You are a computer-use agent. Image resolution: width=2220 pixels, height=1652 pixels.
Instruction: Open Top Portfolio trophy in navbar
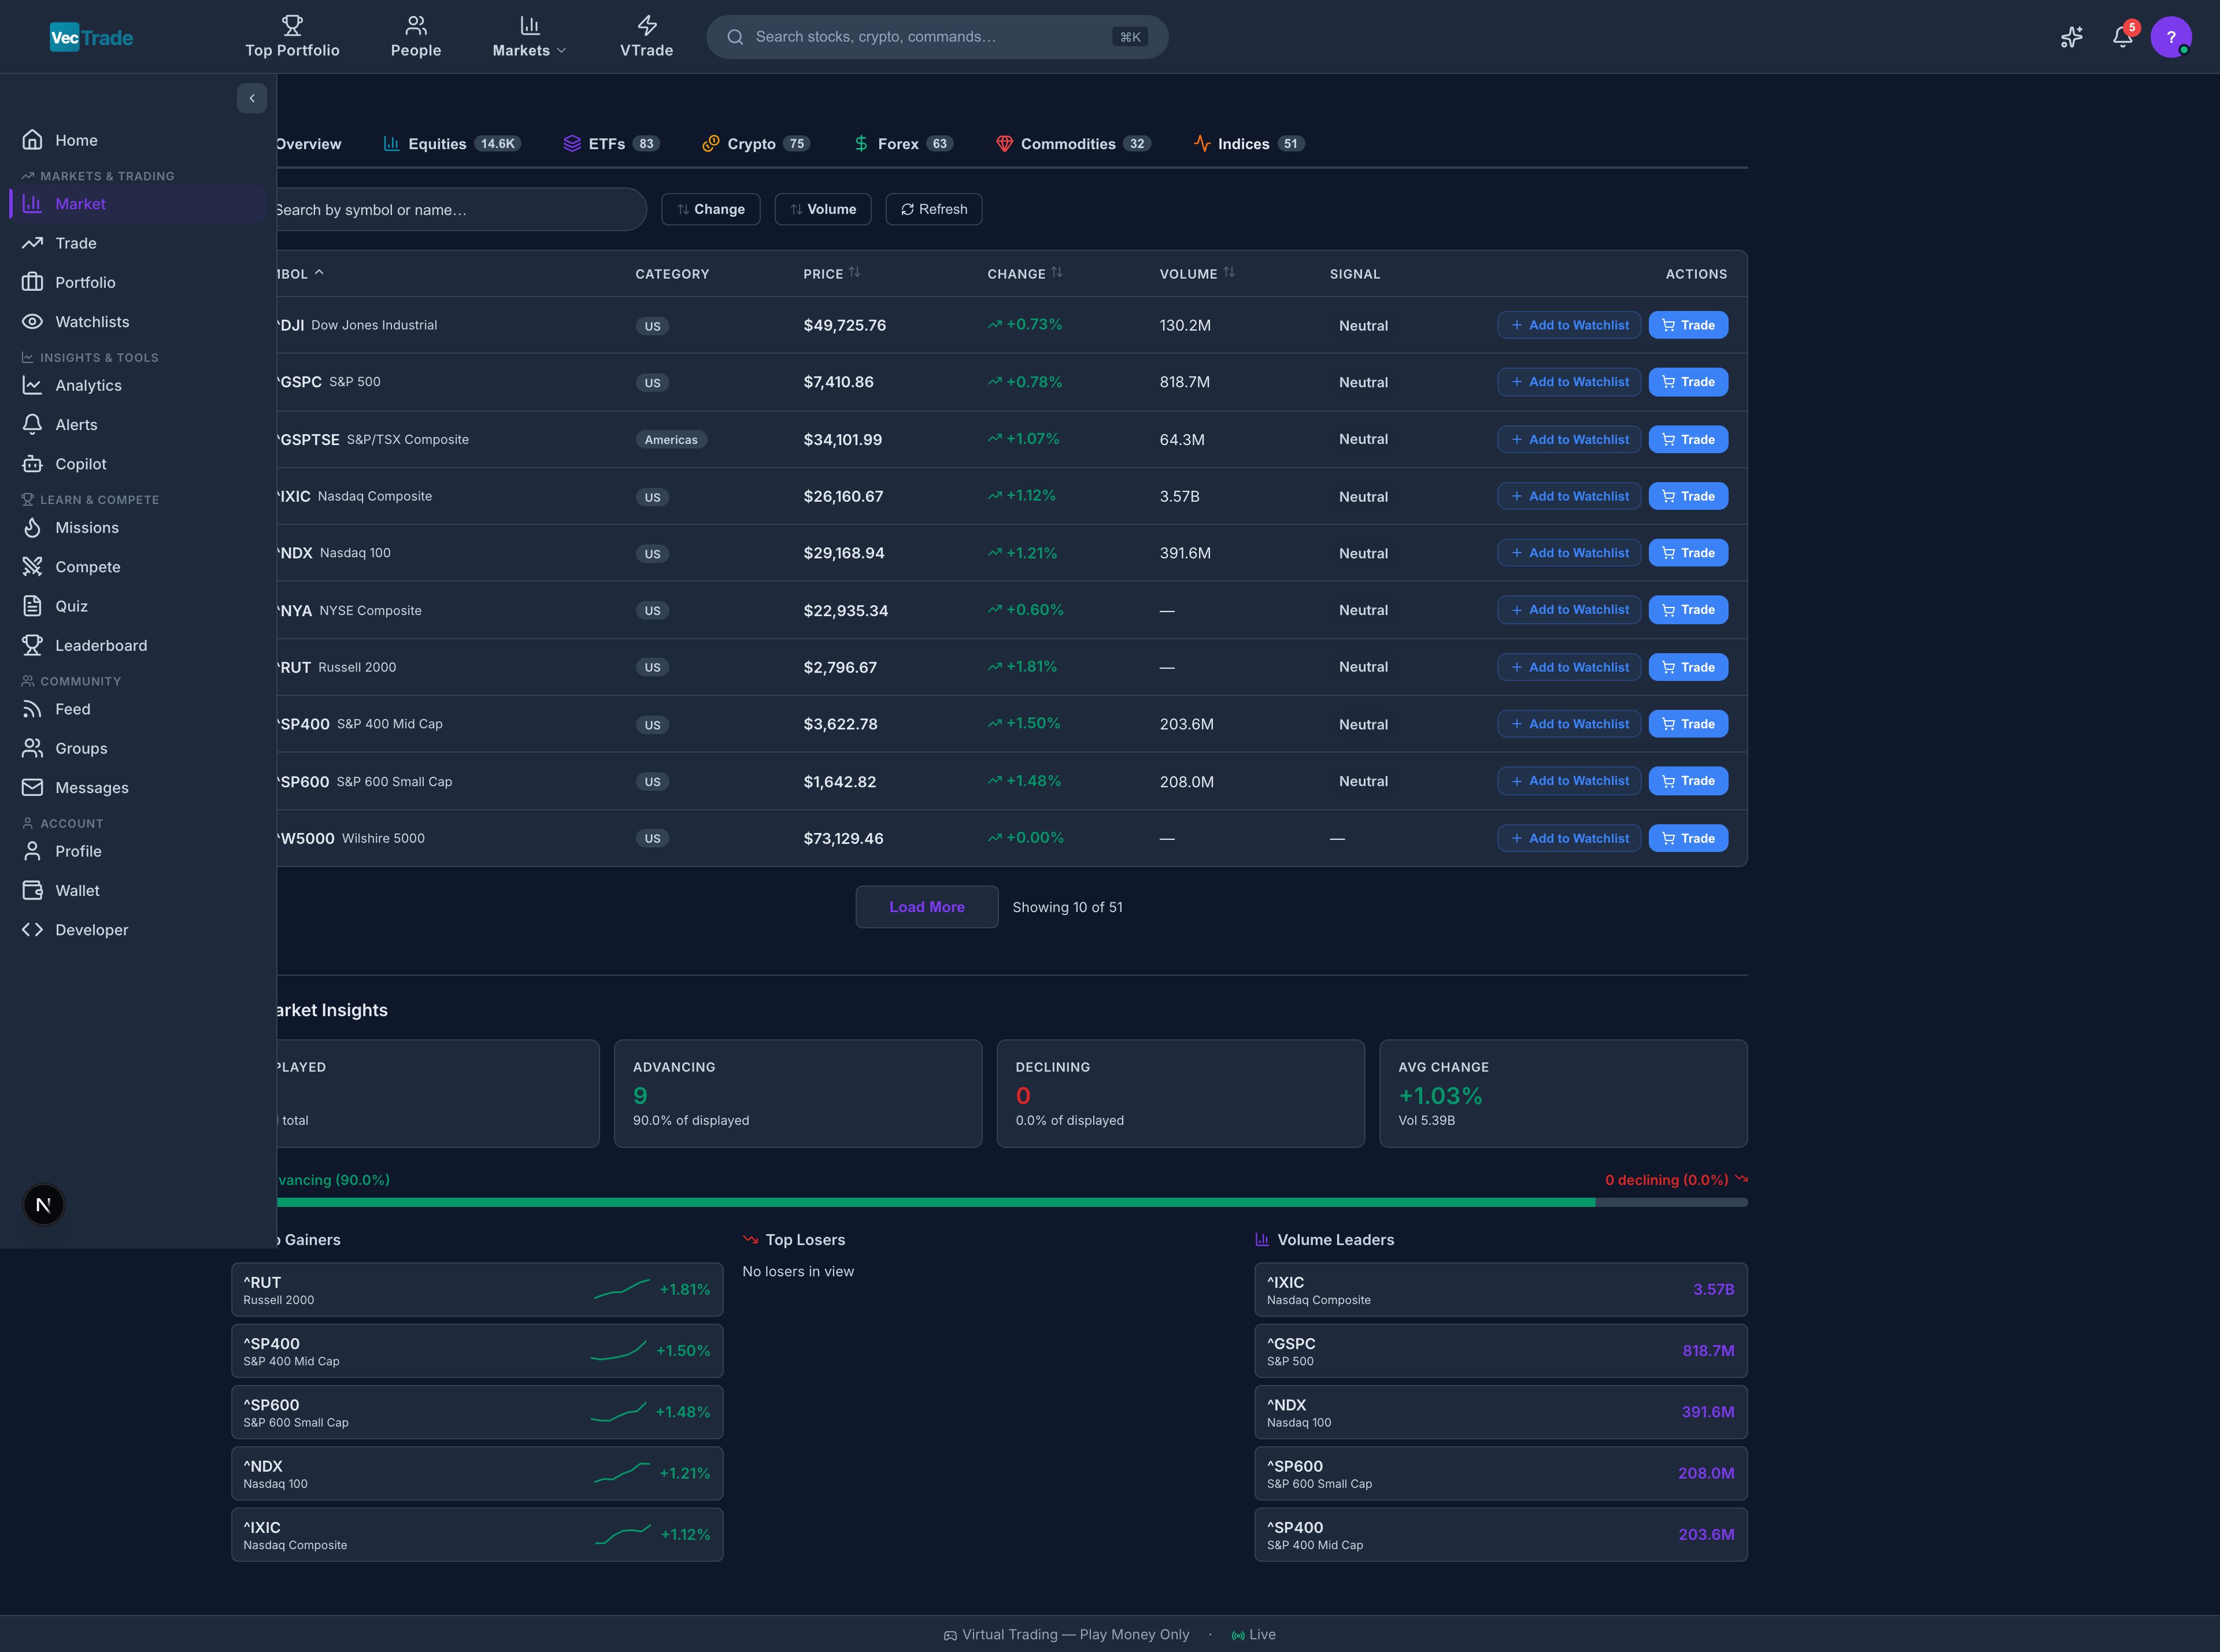pyautogui.click(x=292, y=37)
